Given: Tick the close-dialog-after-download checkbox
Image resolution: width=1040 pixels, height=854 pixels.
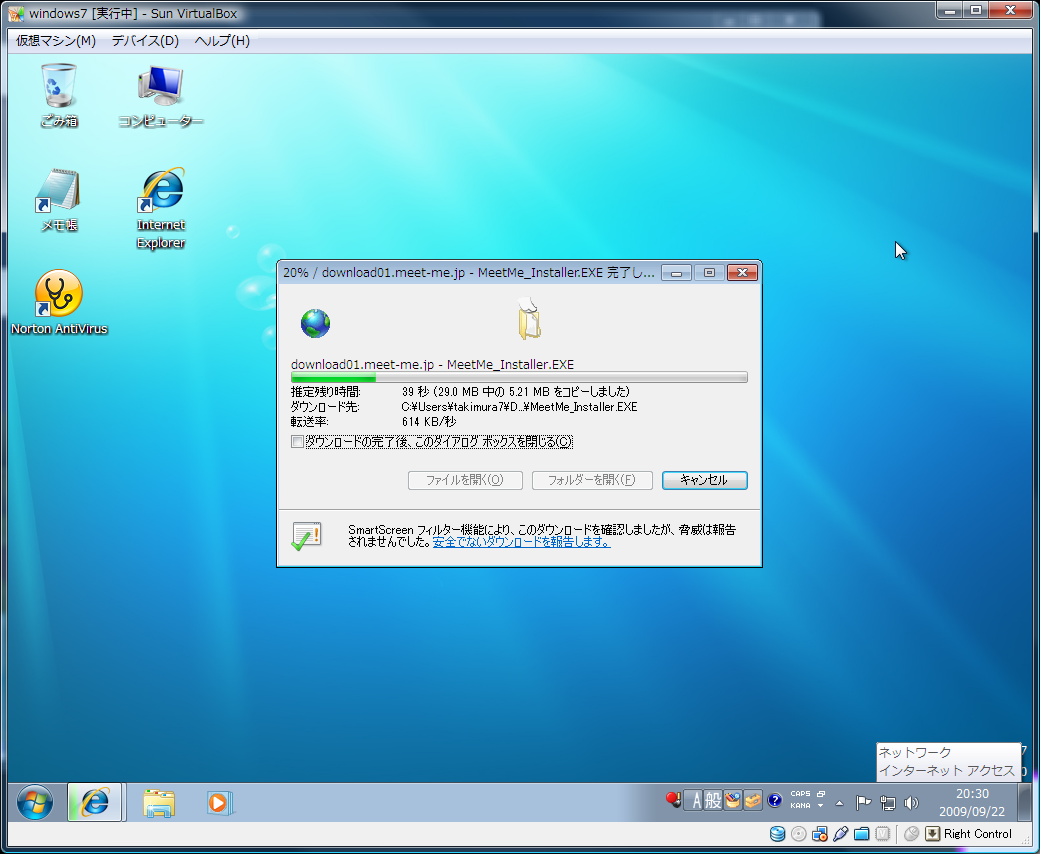Looking at the screenshot, I should [x=298, y=442].
